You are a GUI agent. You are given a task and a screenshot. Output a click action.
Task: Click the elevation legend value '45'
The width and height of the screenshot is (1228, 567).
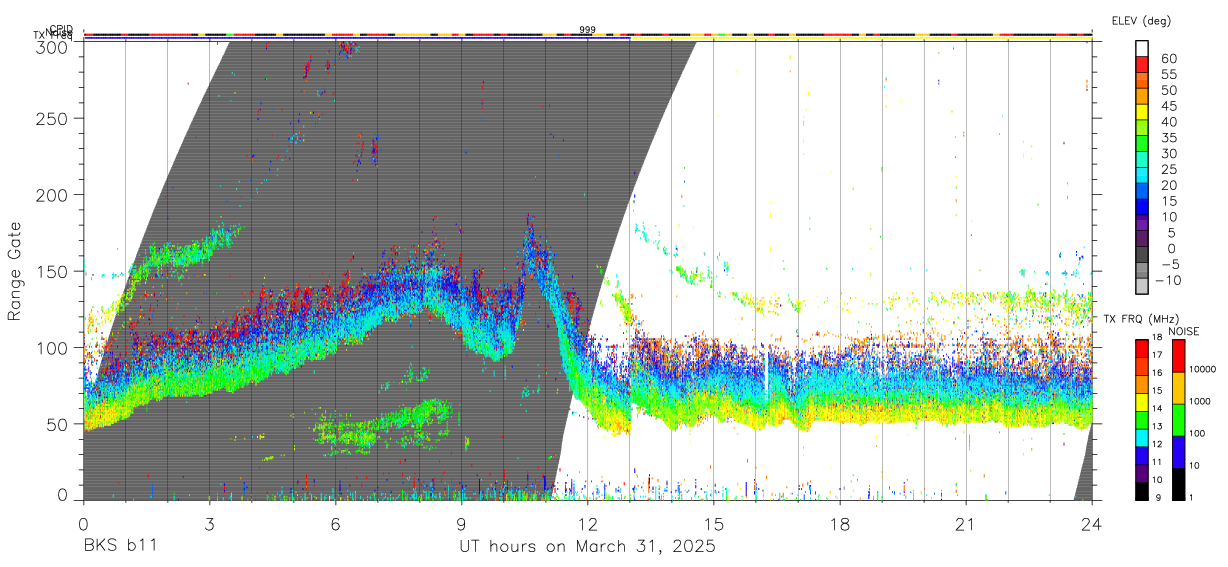pyautogui.click(x=1167, y=106)
